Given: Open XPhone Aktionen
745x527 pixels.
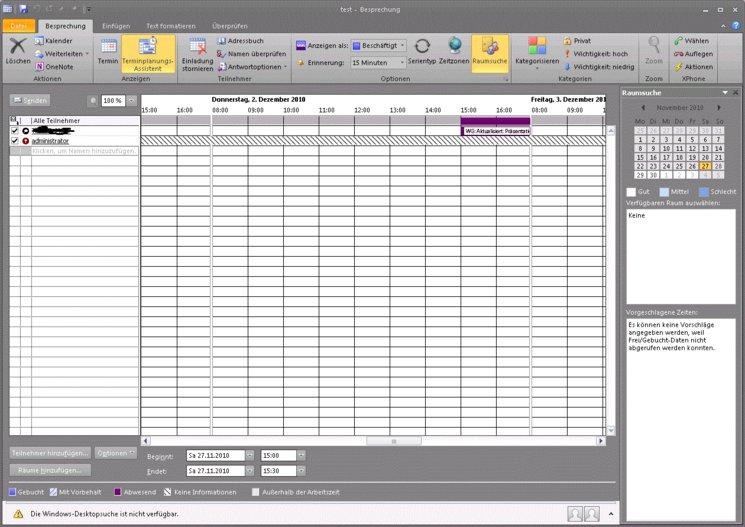Looking at the screenshot, I should (x=693, y=67).
